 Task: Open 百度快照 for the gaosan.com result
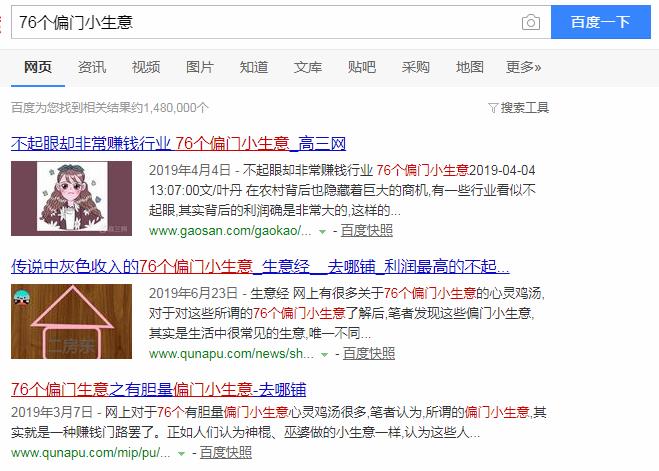pos(366,231)
